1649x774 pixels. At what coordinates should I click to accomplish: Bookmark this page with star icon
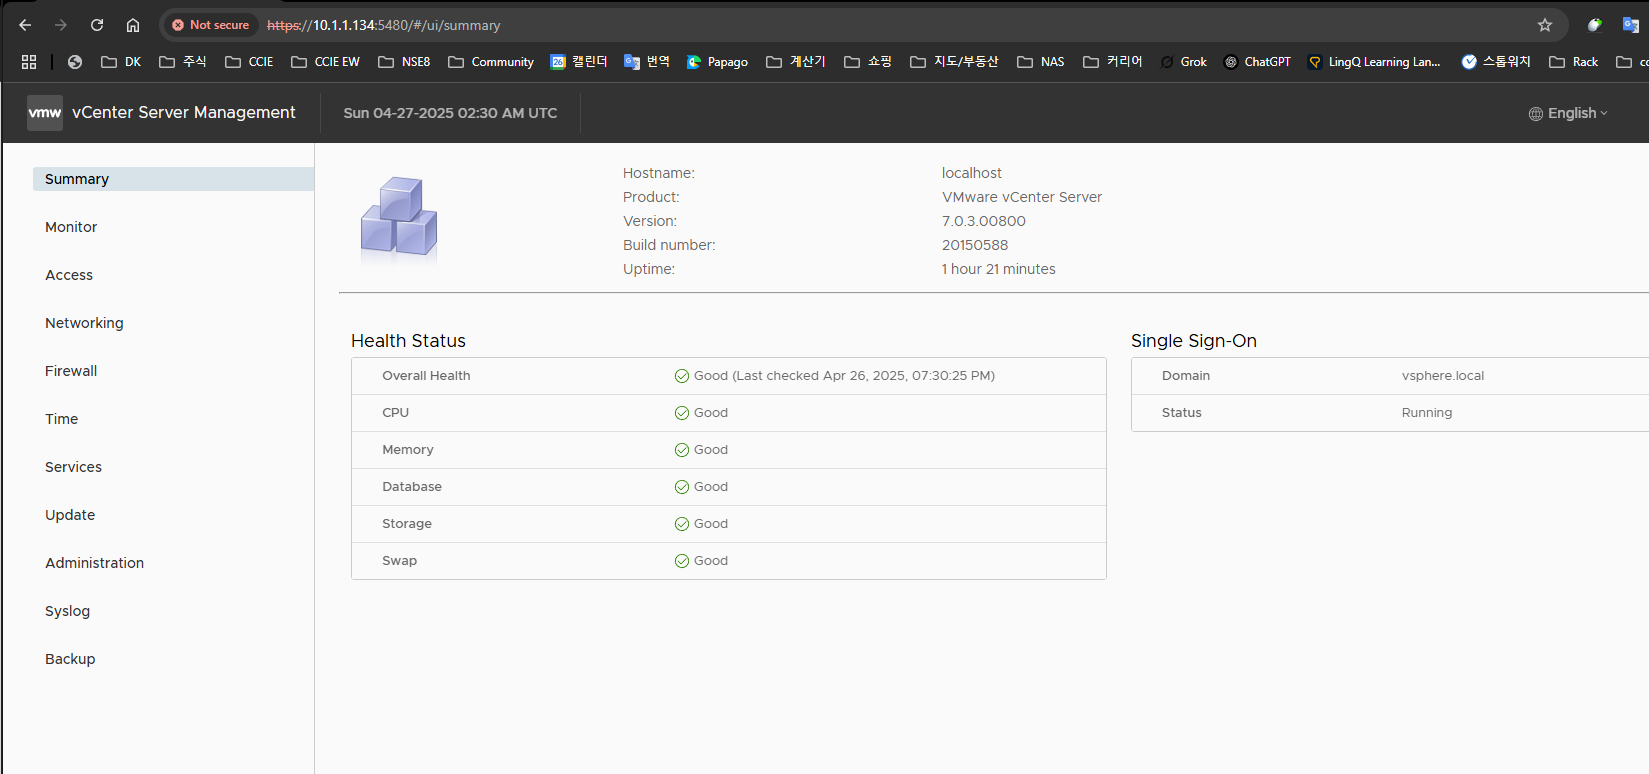(1545, 25)
